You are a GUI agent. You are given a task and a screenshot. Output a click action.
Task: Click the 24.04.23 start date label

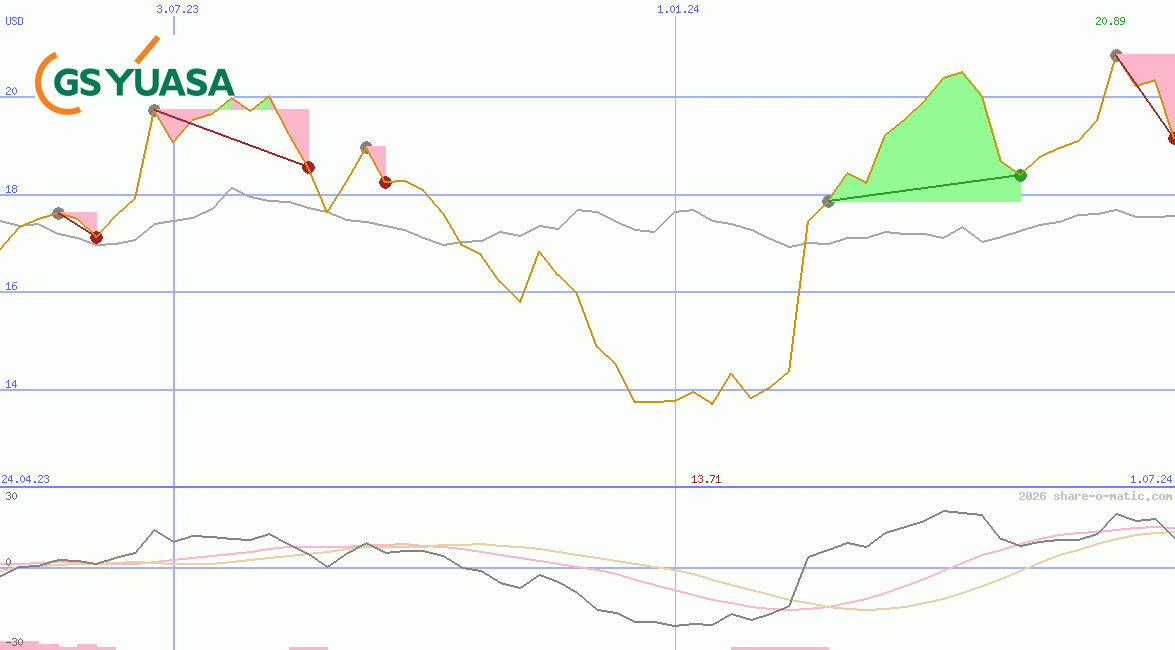point(25,479)
